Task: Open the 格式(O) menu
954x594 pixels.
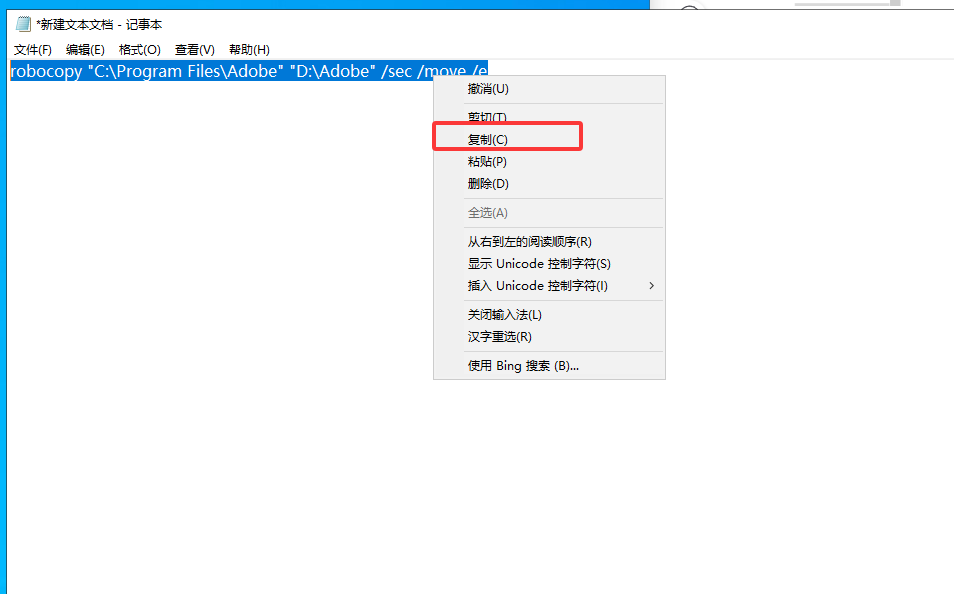Action: (x=140, y=50)
